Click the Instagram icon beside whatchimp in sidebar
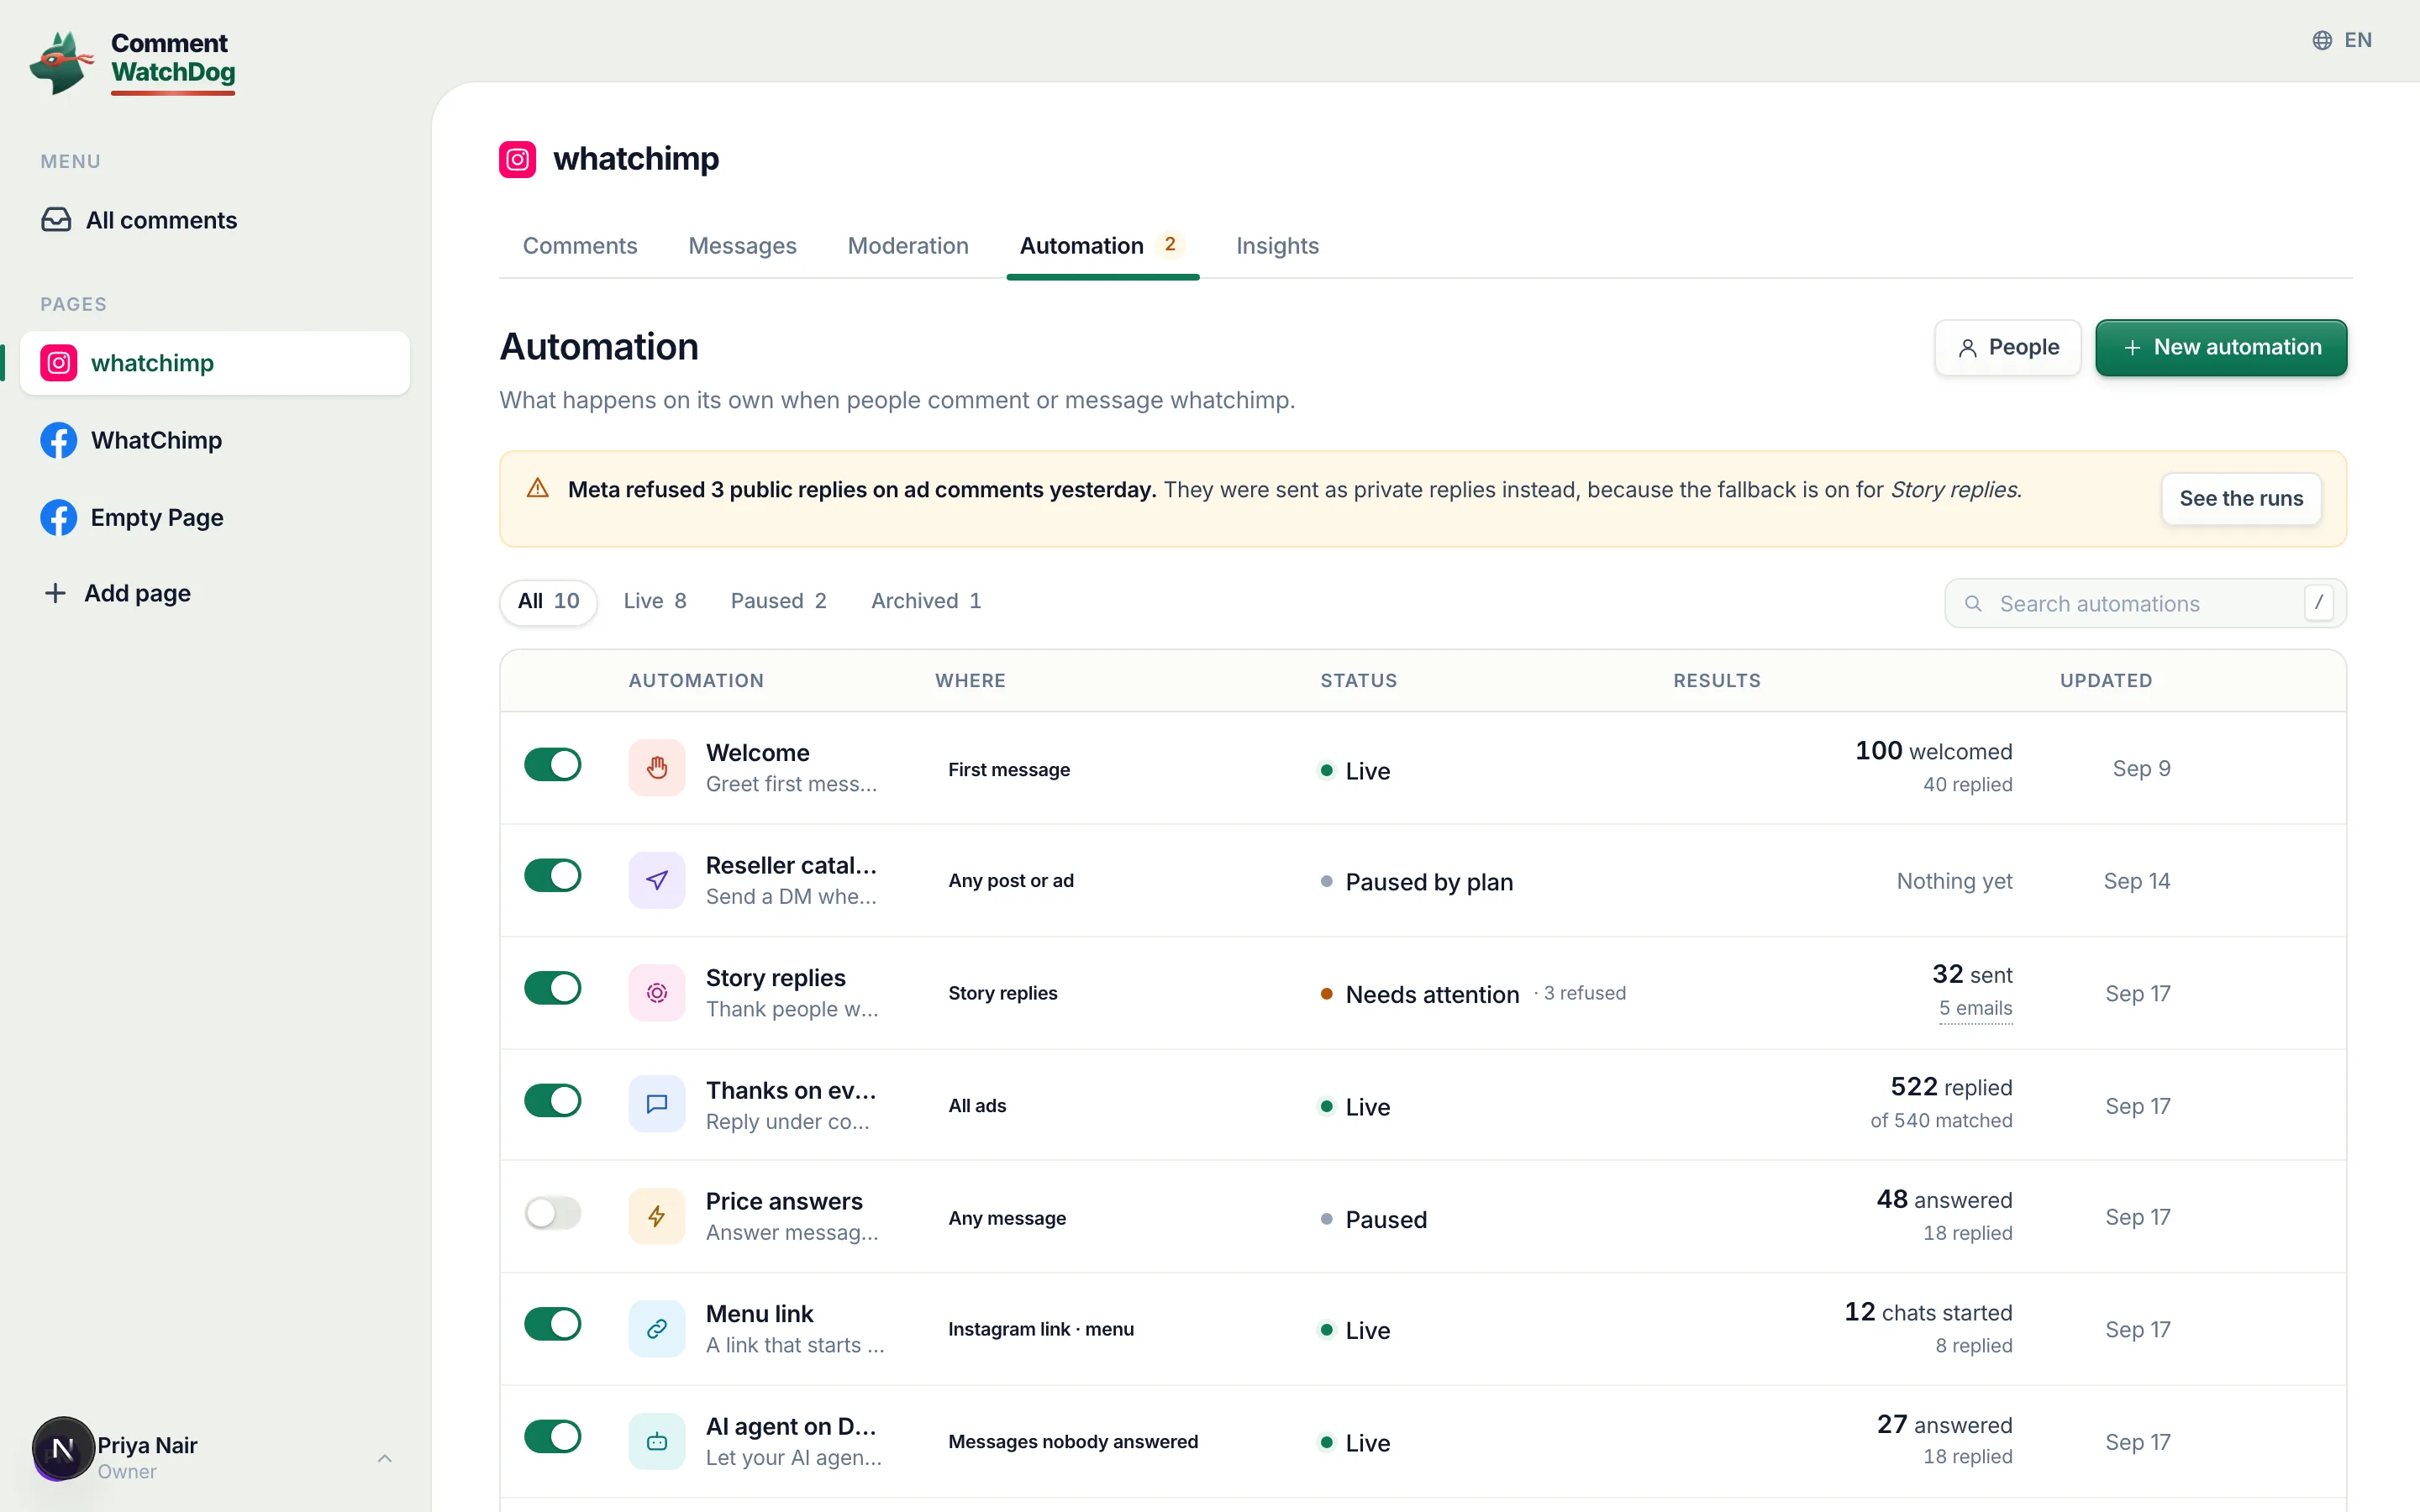 tap(59, 363)
